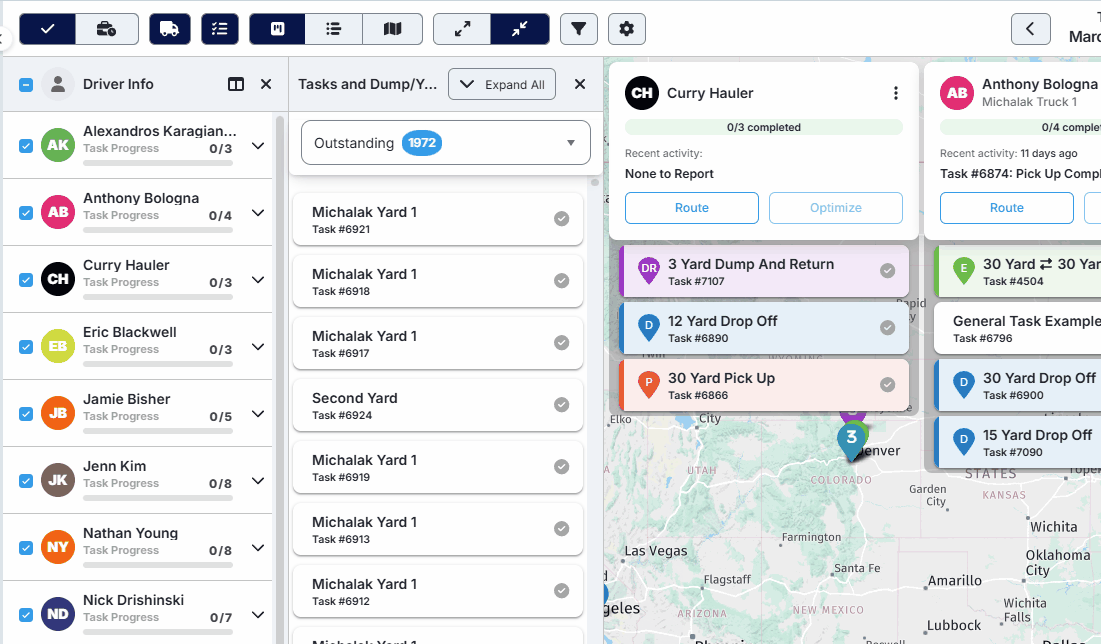Click the CH avatar on Curry Hauler card
This screenshot has width=1101, height=644.
[x=642, y=93]
